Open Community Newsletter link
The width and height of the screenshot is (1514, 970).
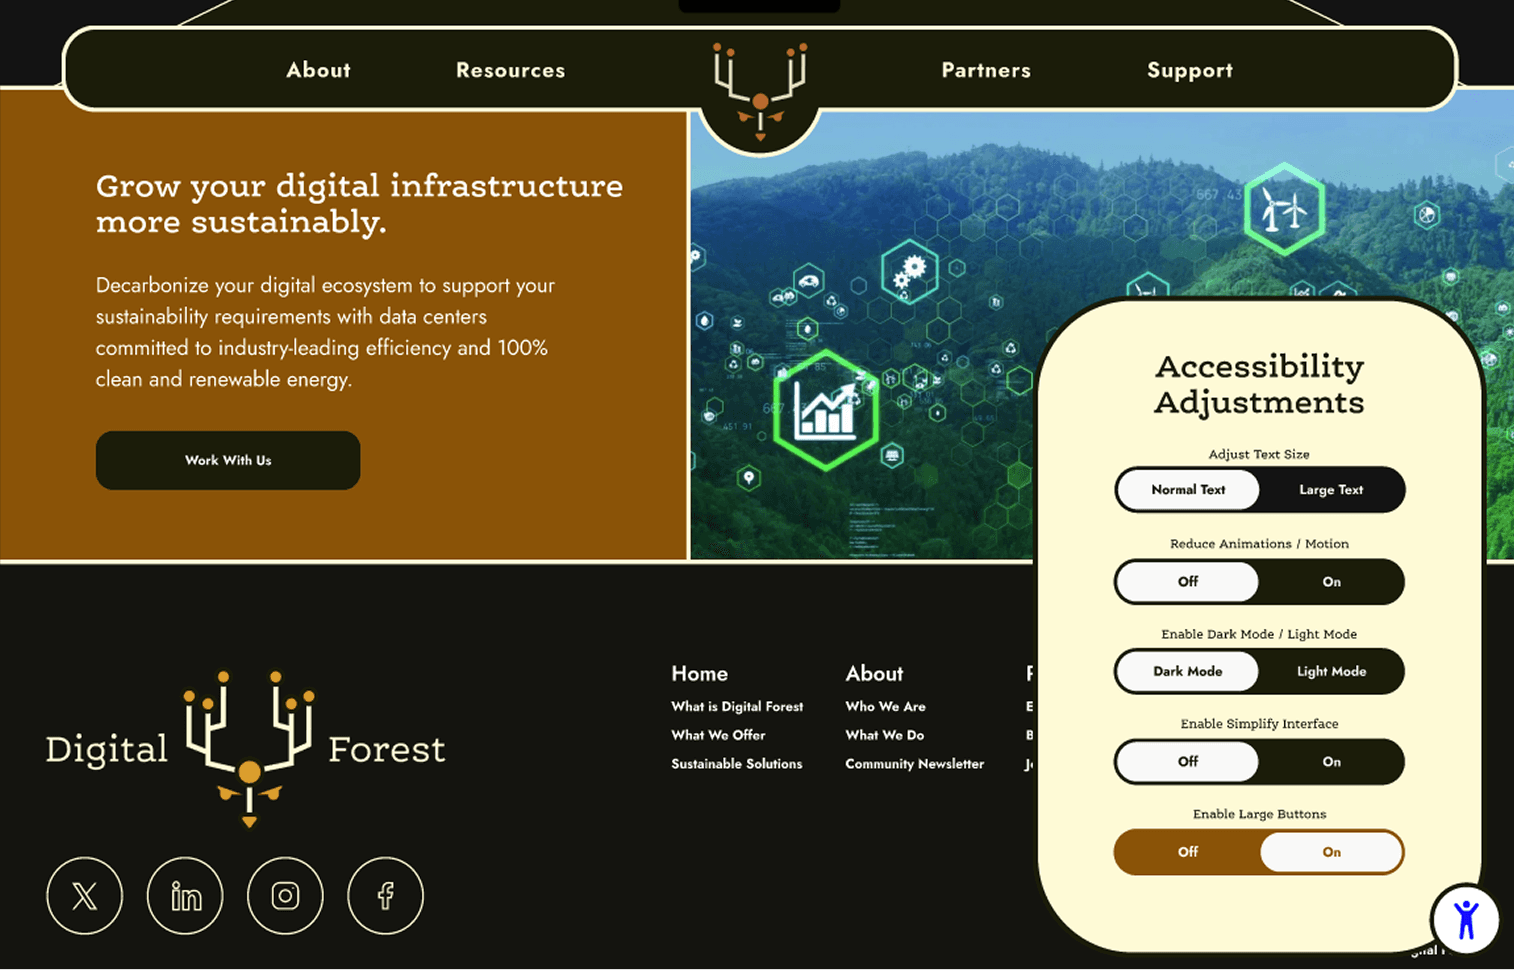tap(914, 764)
